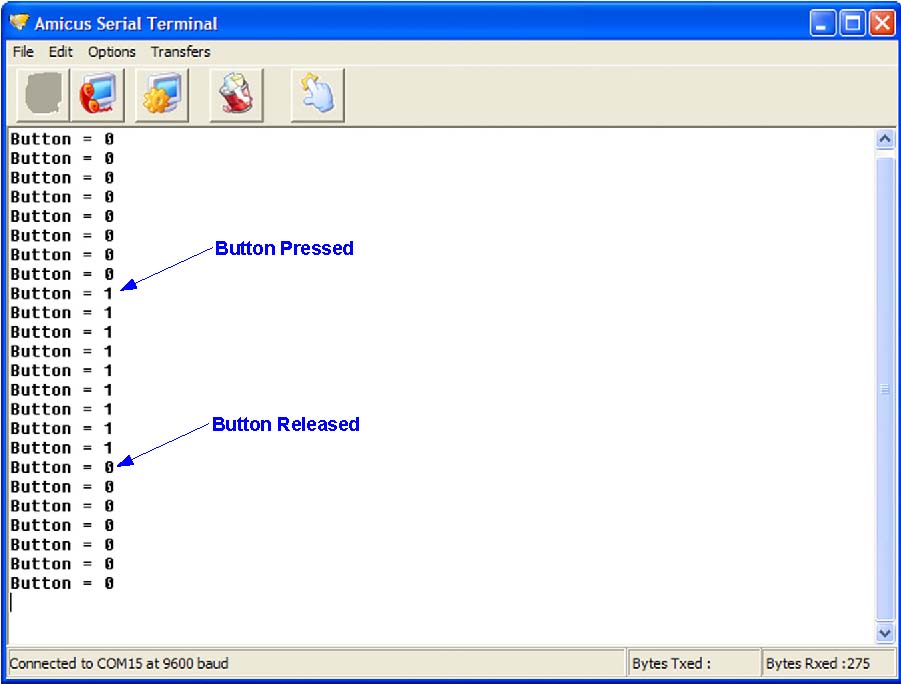Open the File menu
Viewport: 901px width, 684px height.
click(23, 52)
